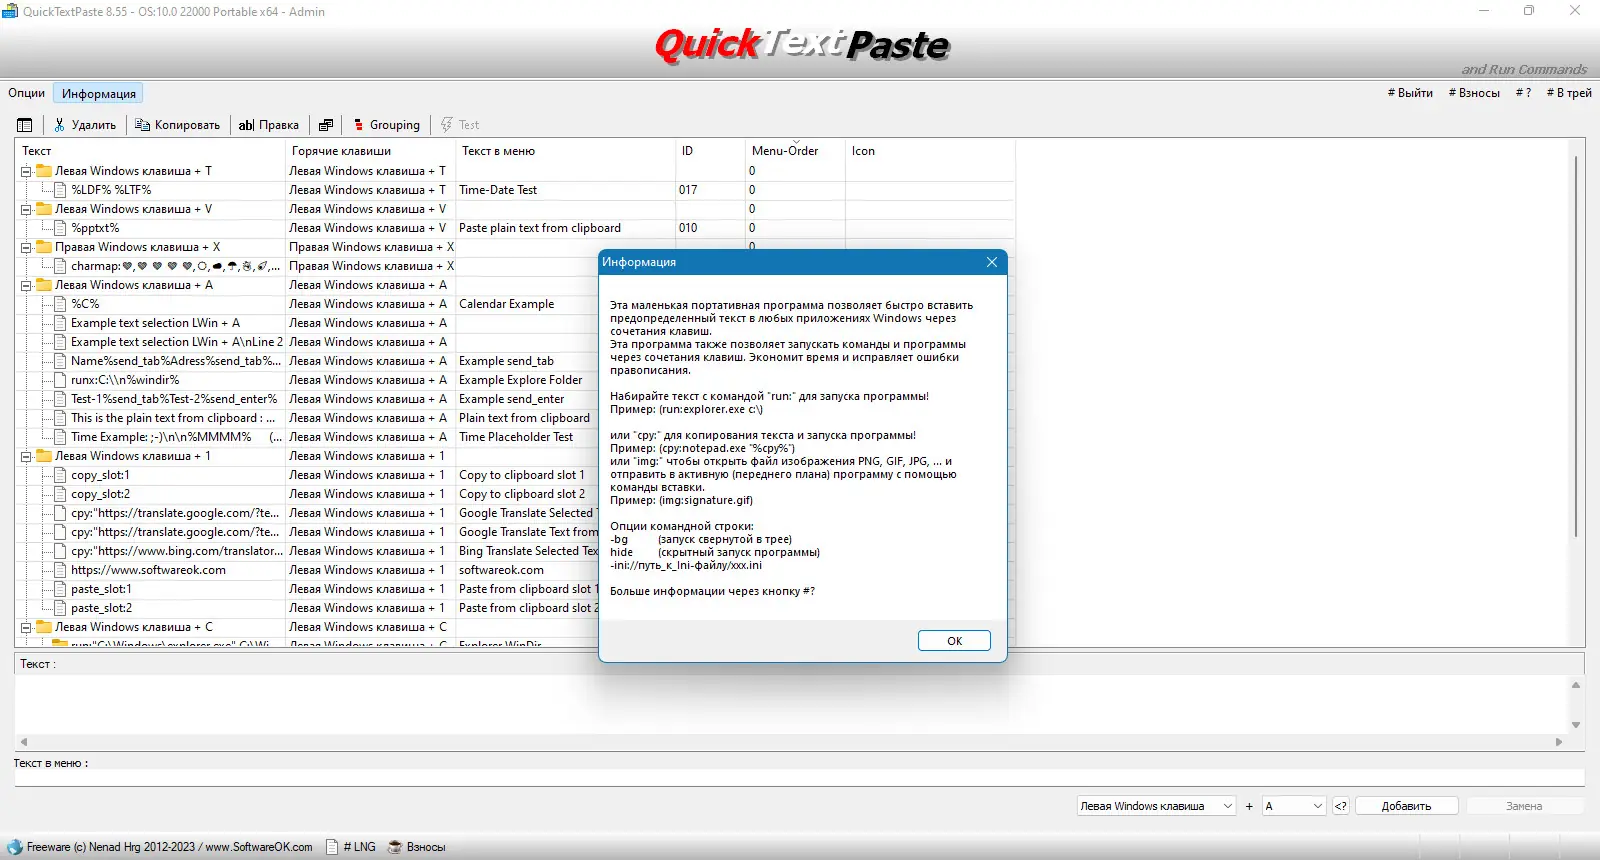Click the folder icon of Левая Windows клавиша + V
This screenshot has height=860, width=1600.
[x=44, y=209]
